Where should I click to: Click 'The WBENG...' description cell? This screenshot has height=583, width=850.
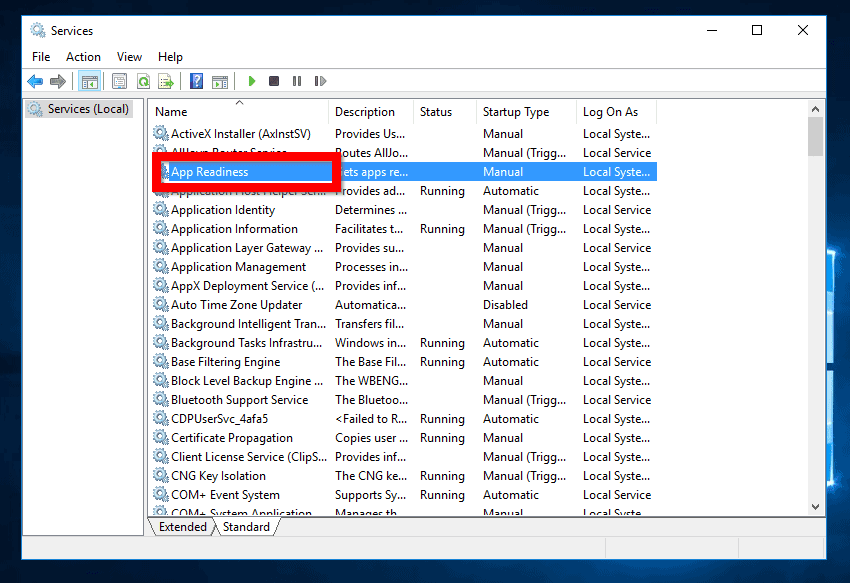[x=371, y=381]
